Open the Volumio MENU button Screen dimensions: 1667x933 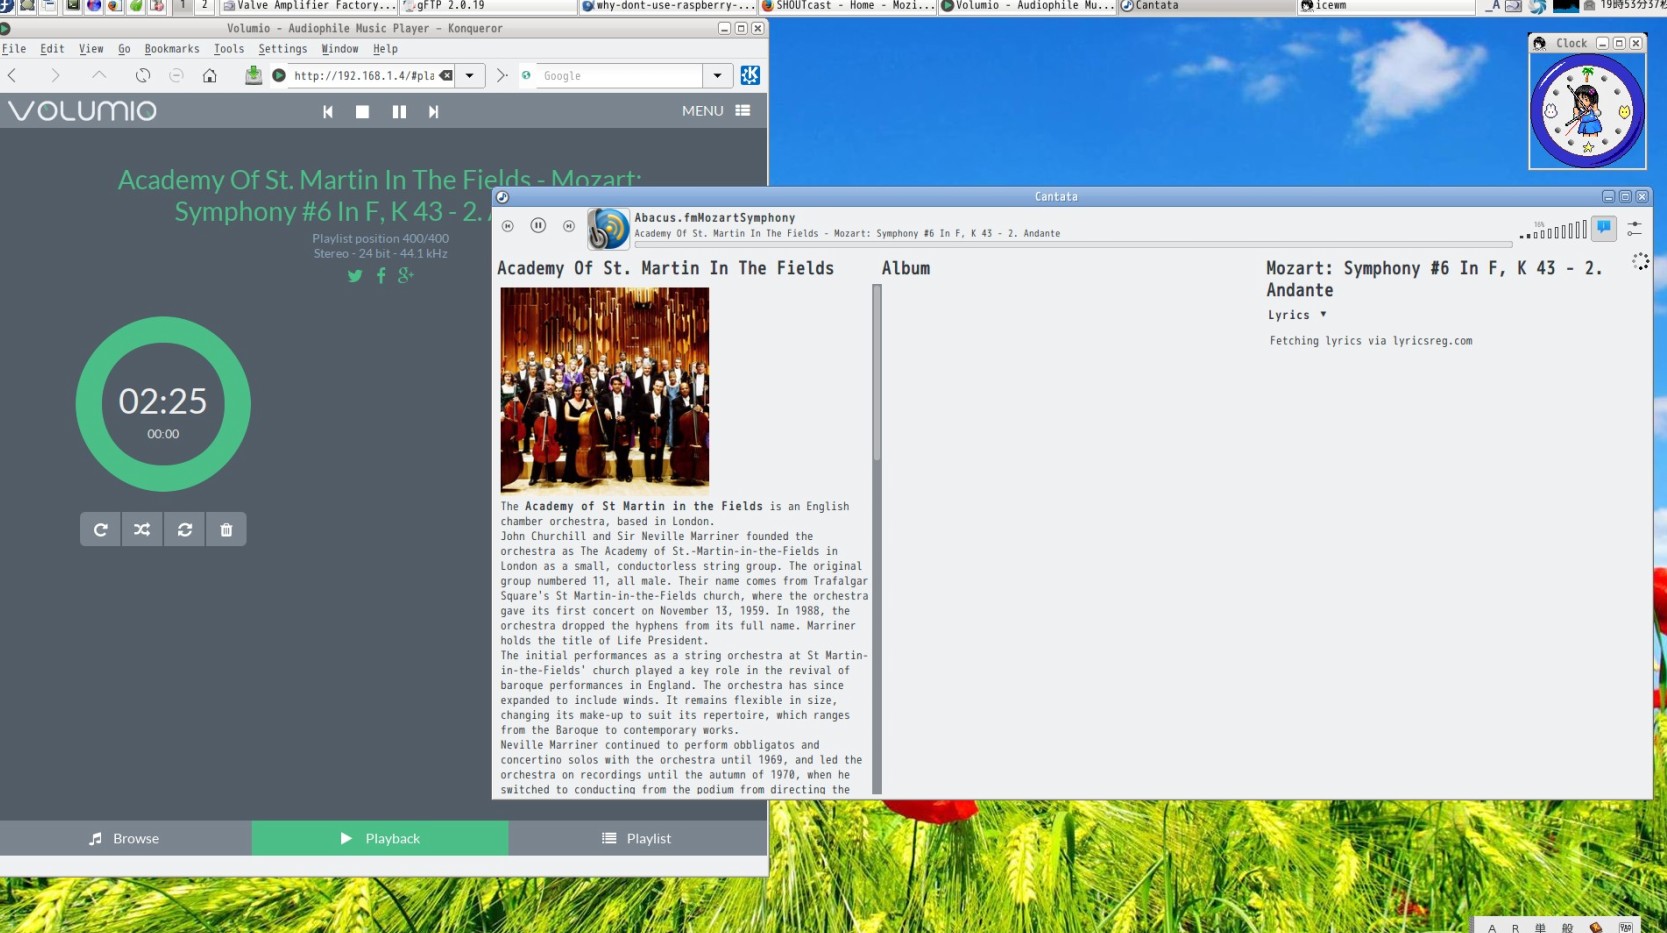tap(715, 111)
